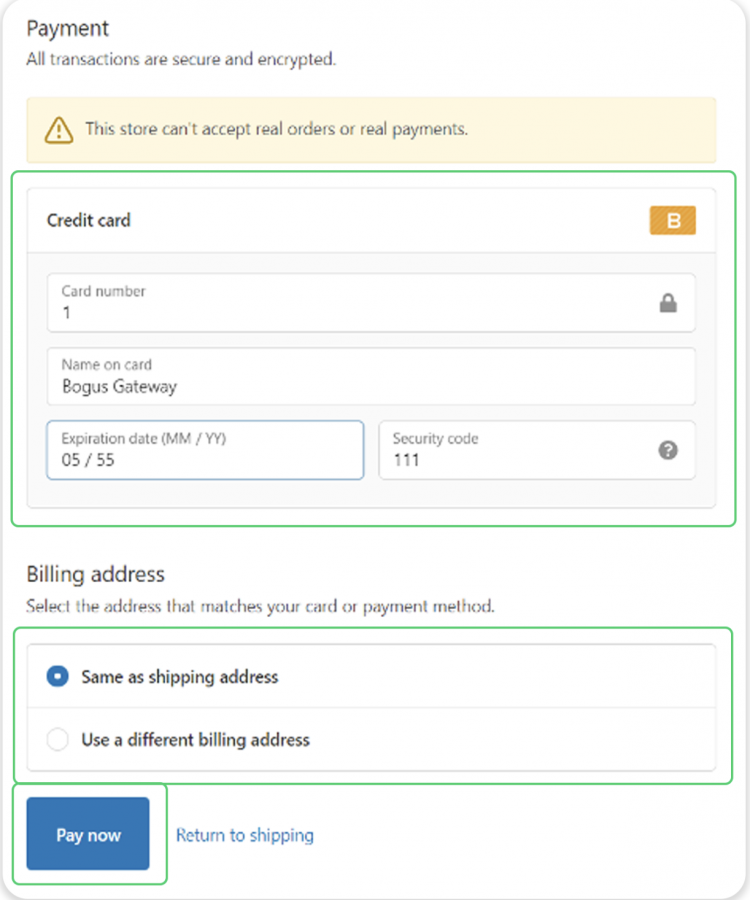Screen dimensions: 750x900
Task: Click the Credit card header row
Action: [371, 220]
